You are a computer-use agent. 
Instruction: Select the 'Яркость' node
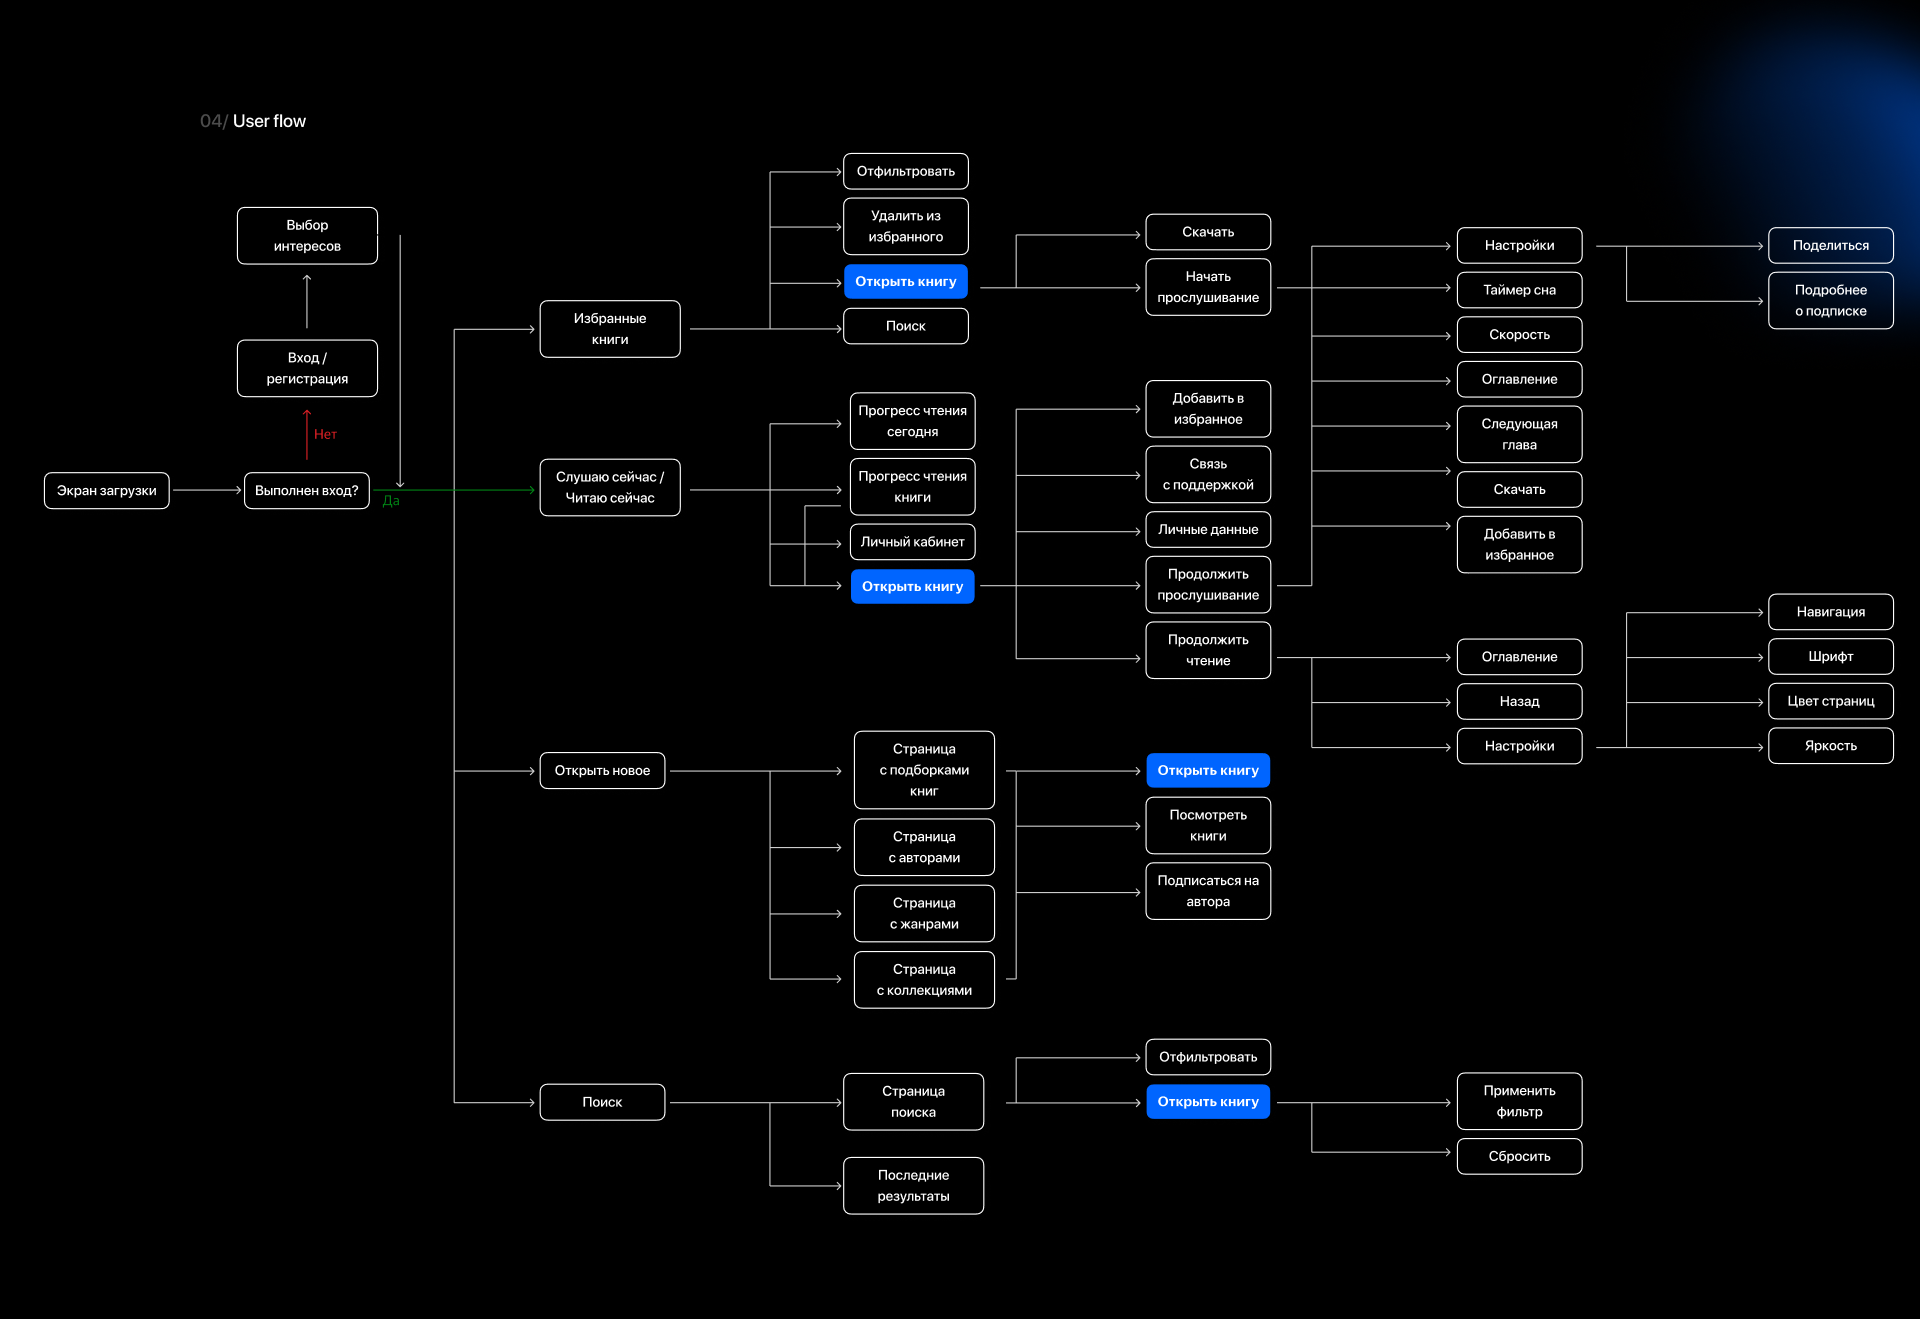(1829, 746)
